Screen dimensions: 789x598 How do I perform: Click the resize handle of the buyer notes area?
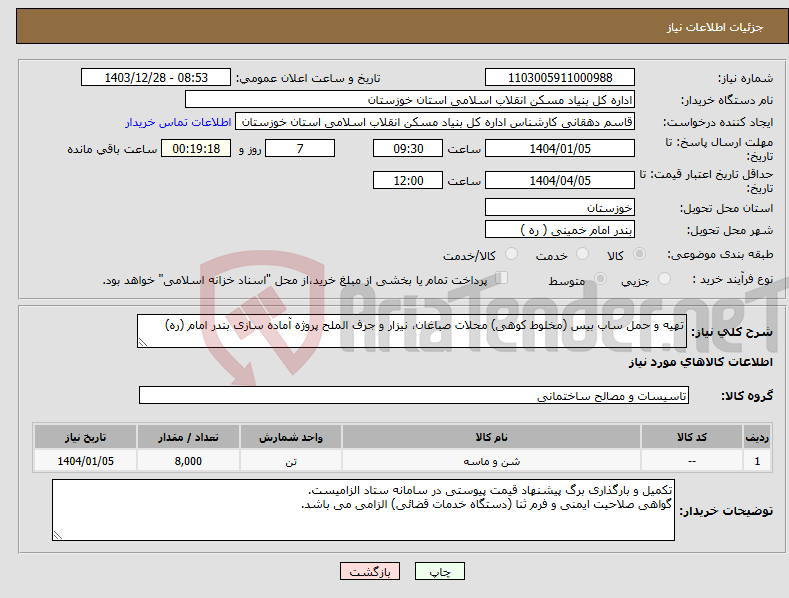click(x=58, y=536)
